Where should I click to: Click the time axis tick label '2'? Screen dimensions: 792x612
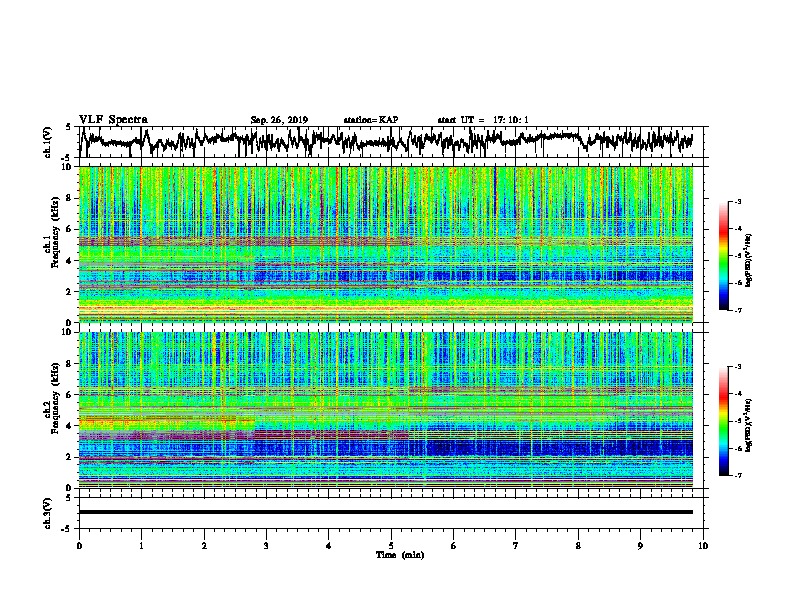204,546
